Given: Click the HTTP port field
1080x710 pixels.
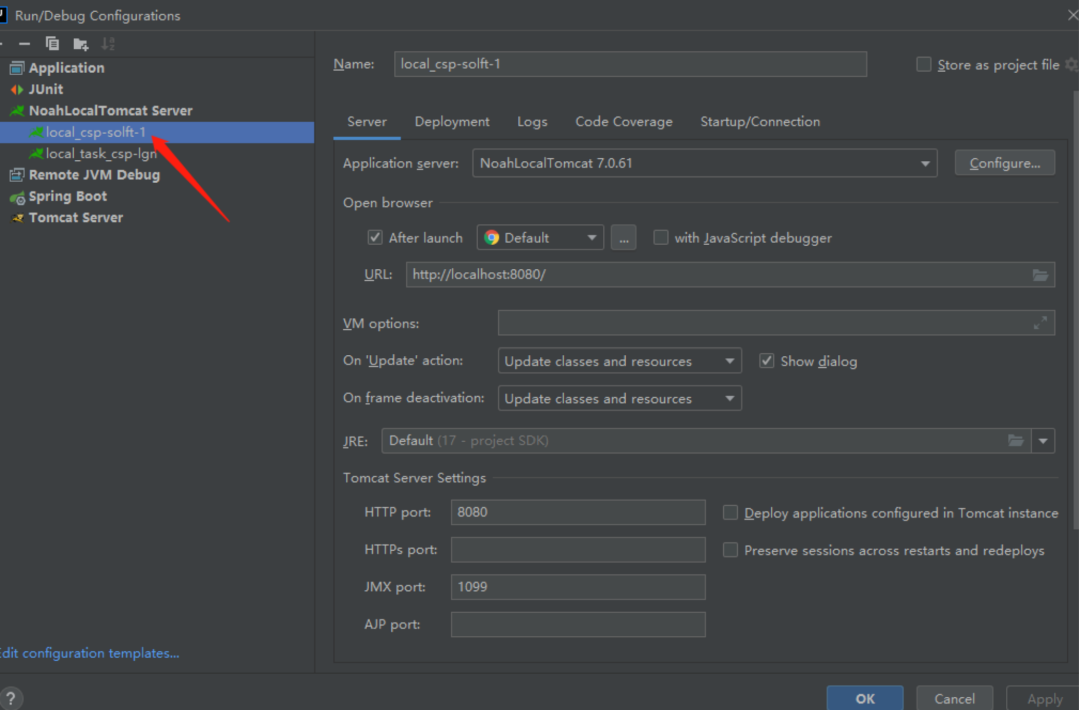Looking at the screenshot, I should pos(578,512).
